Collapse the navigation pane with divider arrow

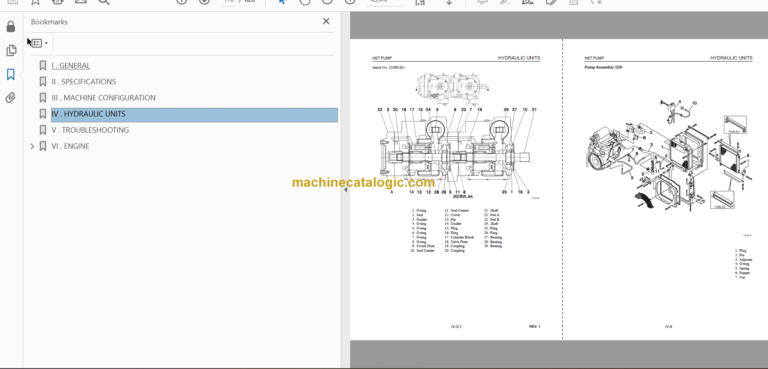[345, 190]
